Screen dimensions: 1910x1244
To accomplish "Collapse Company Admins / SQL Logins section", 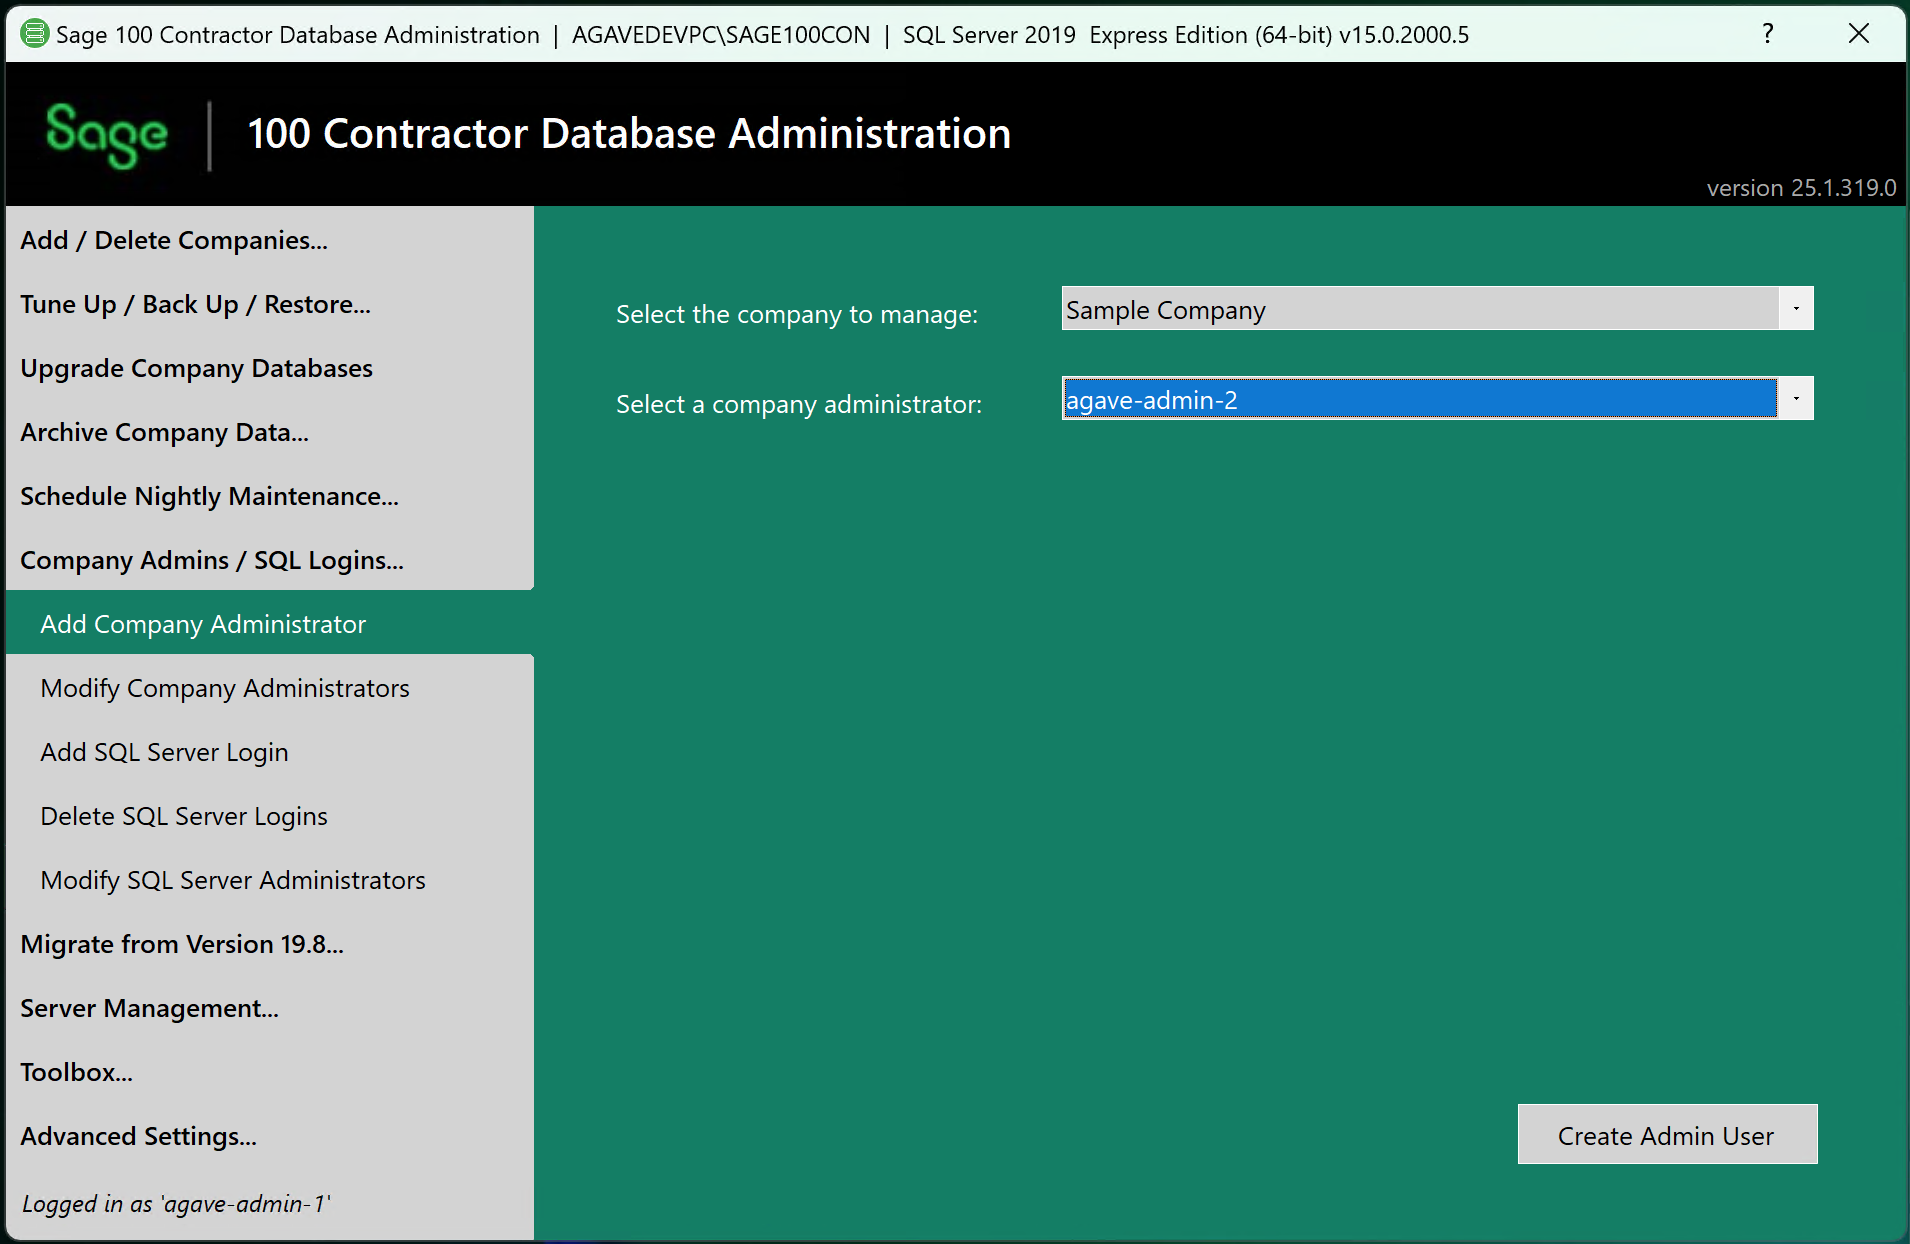I will [x=212, y=561].
